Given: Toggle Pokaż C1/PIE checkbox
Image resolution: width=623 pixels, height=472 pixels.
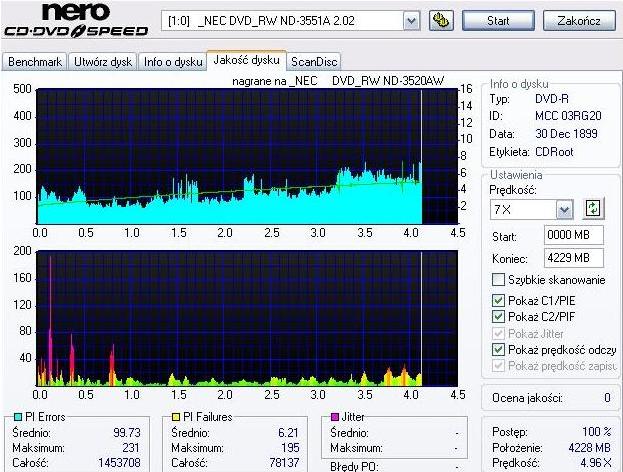Looking at the screenshot, I should [498, 300].
